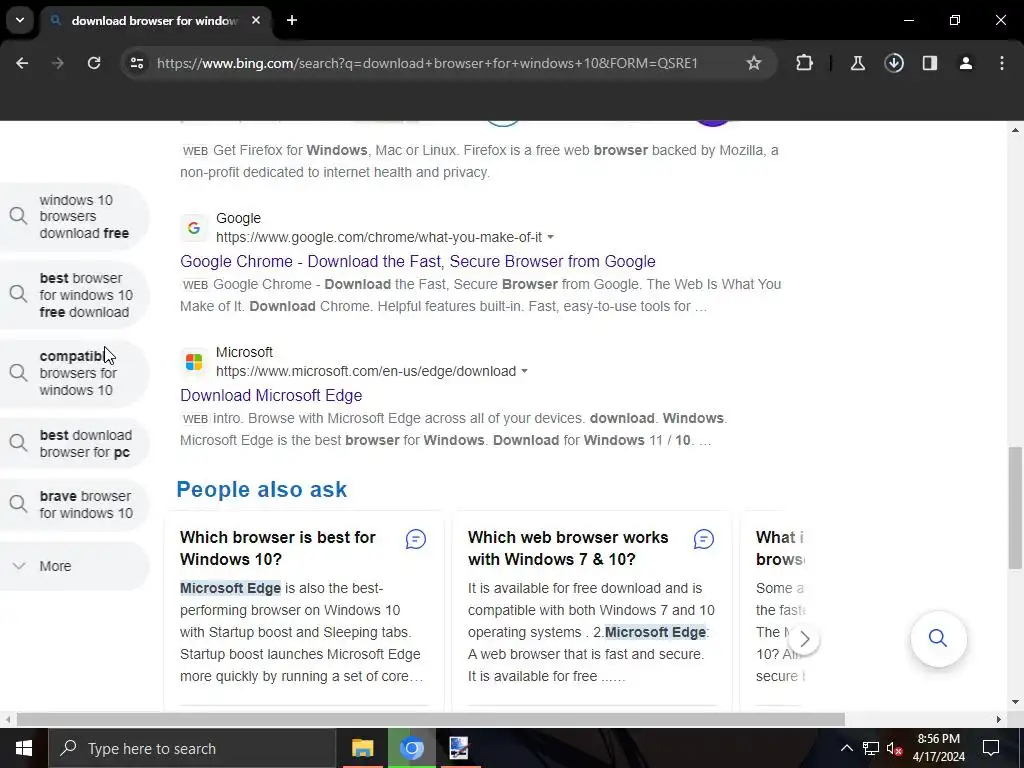
Task: Click the Microsoft logo favicon
Action: 194,361
